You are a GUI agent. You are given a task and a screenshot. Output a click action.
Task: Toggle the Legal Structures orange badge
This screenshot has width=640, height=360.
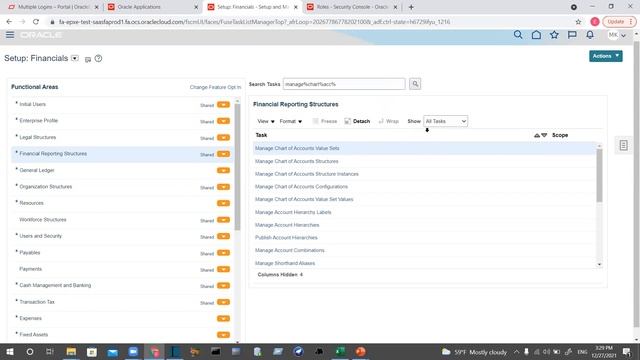[x=223, y=138]
